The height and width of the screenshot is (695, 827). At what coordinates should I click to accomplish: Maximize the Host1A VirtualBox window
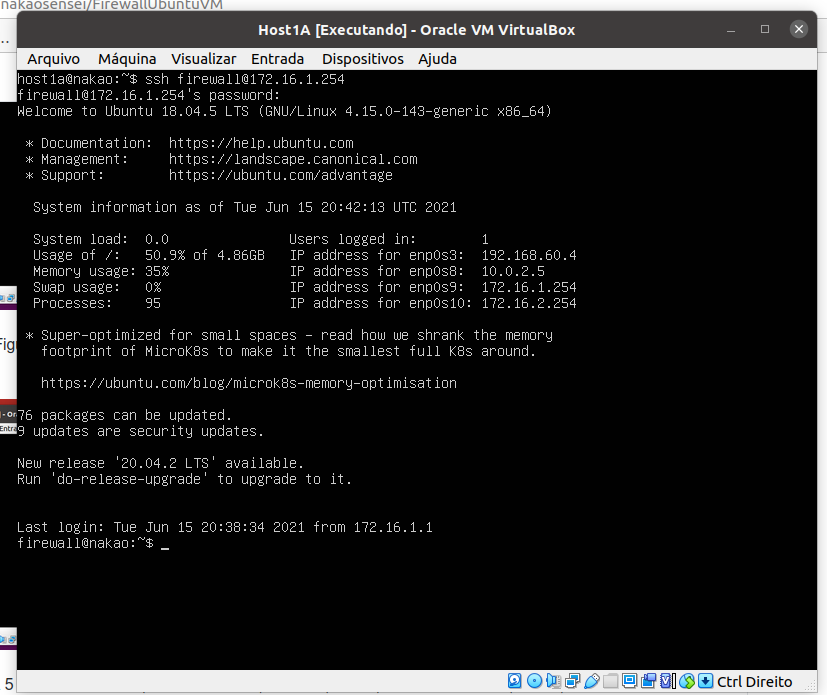click(765, 29)
